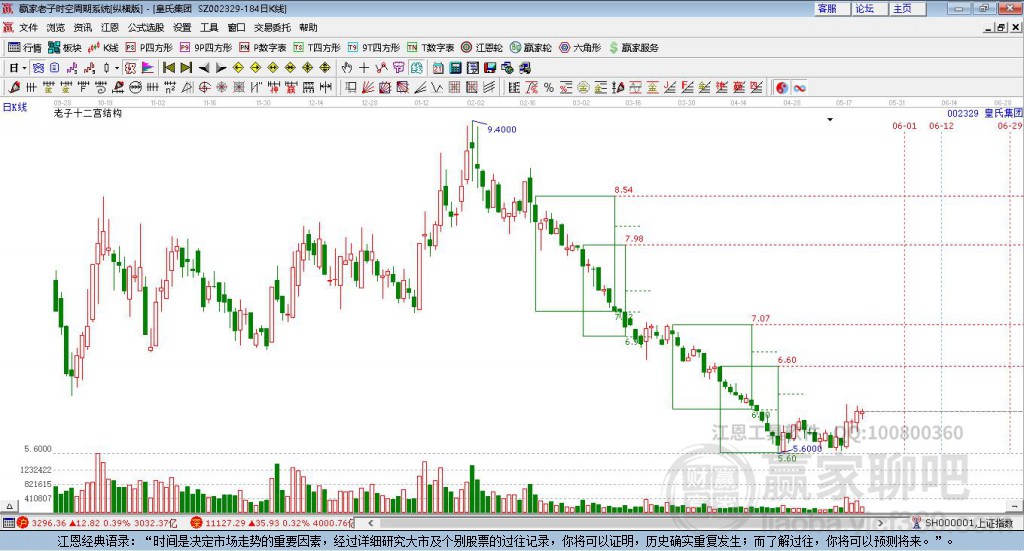
Task: Open the T数字表 tool
Action: pyautogui.click(x=430, y=48)
